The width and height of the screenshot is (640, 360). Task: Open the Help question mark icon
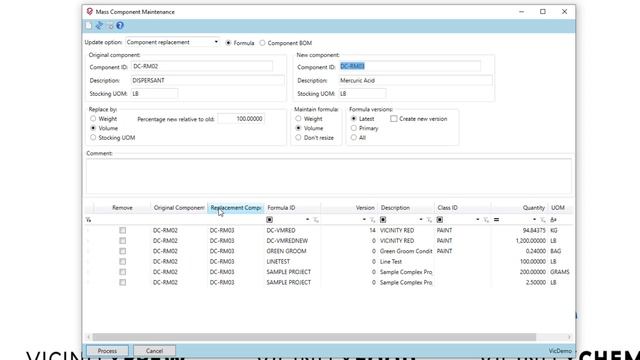coord(120,26)
